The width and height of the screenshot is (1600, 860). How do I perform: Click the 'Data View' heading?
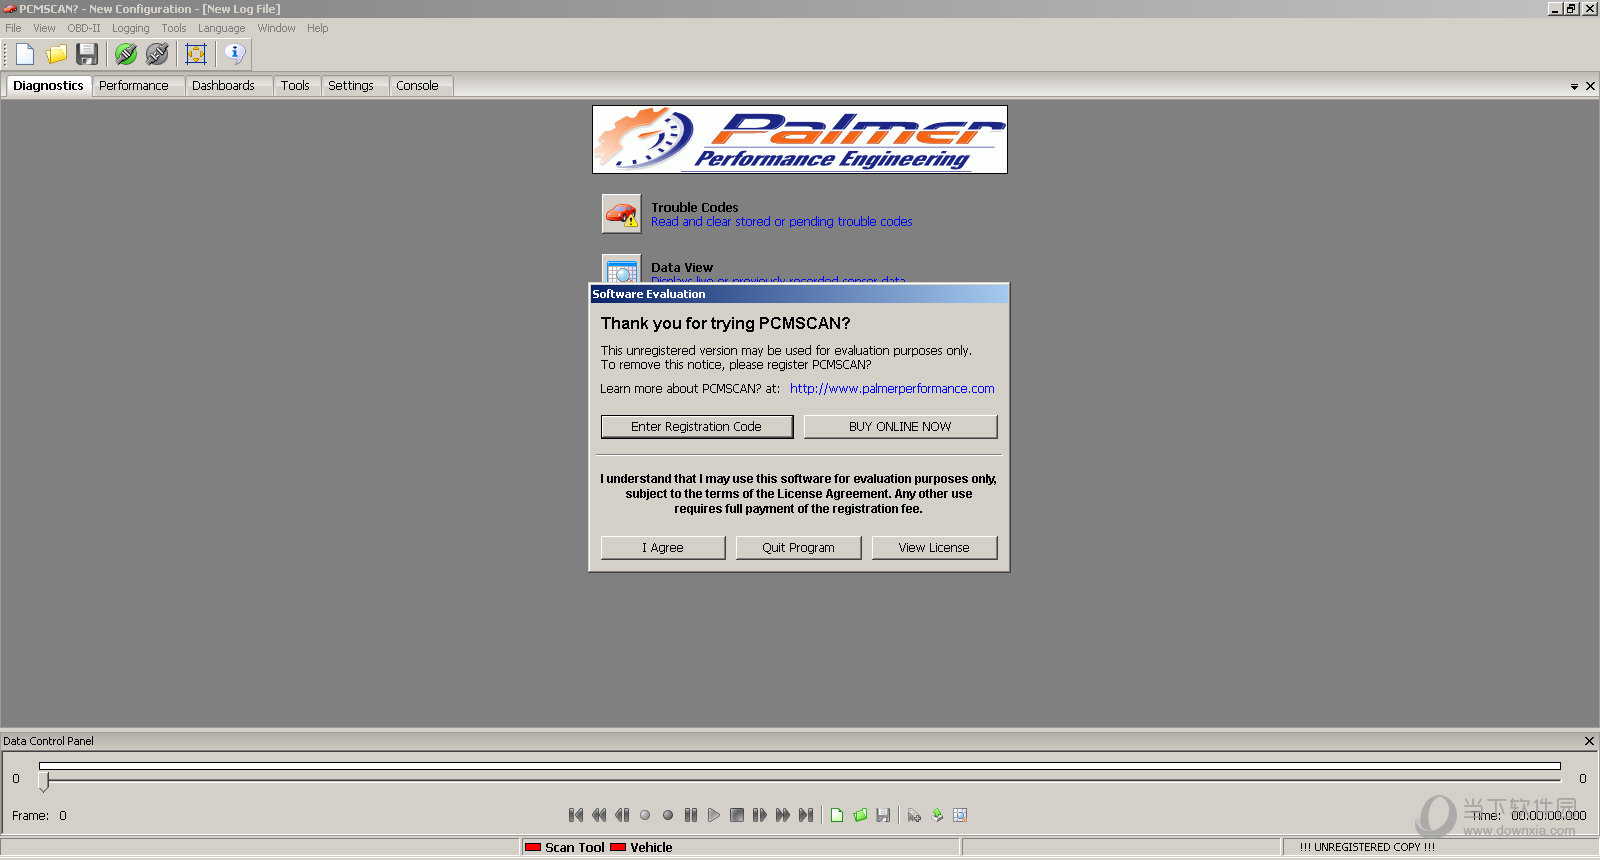coord(682,268)
